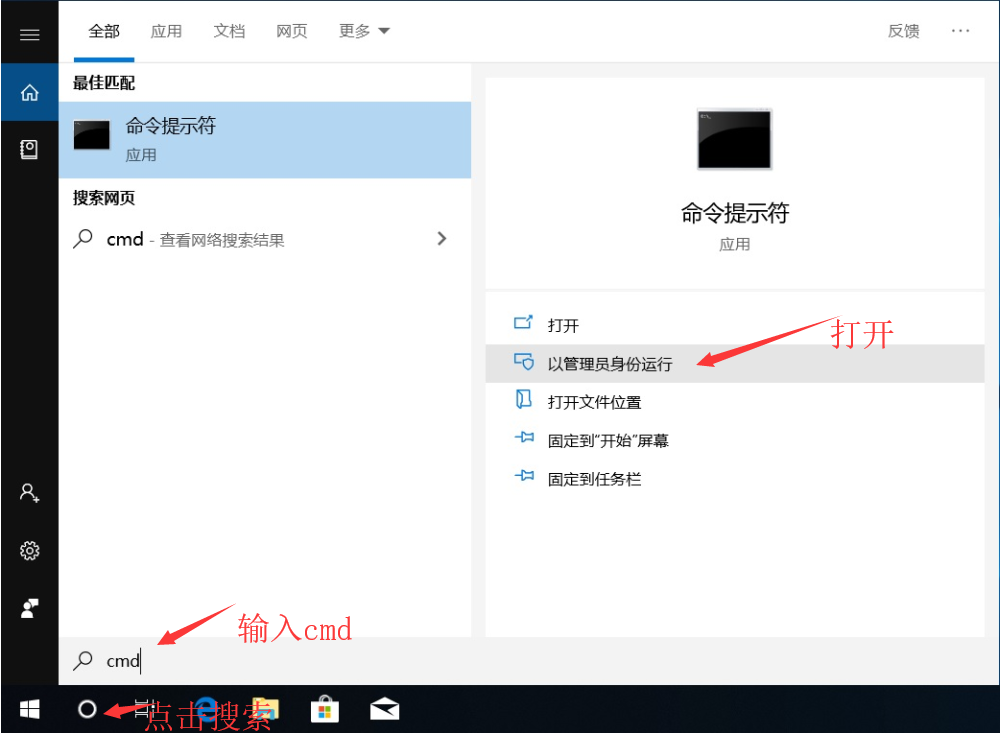Switch to the 应用 tab

click(166, 31)
